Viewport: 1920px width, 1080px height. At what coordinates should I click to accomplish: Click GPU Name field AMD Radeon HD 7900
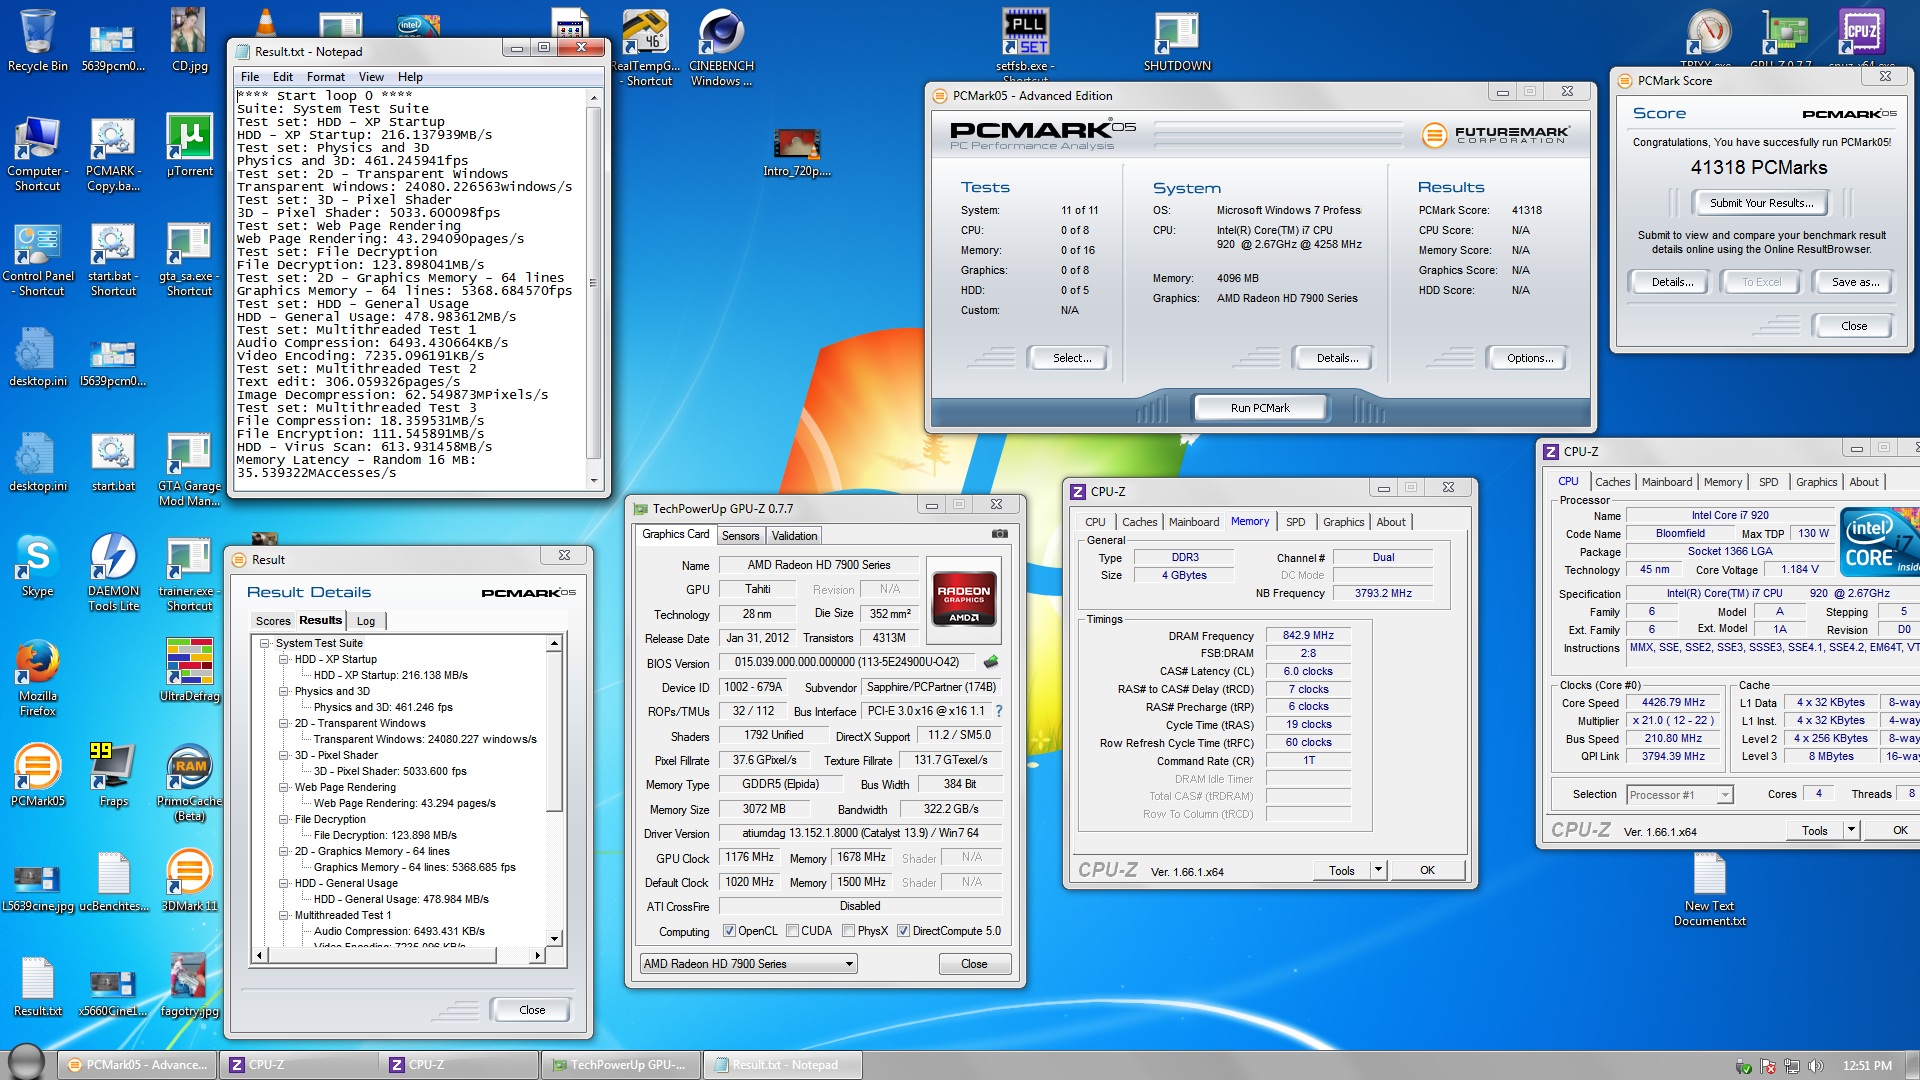pos(818,565)
